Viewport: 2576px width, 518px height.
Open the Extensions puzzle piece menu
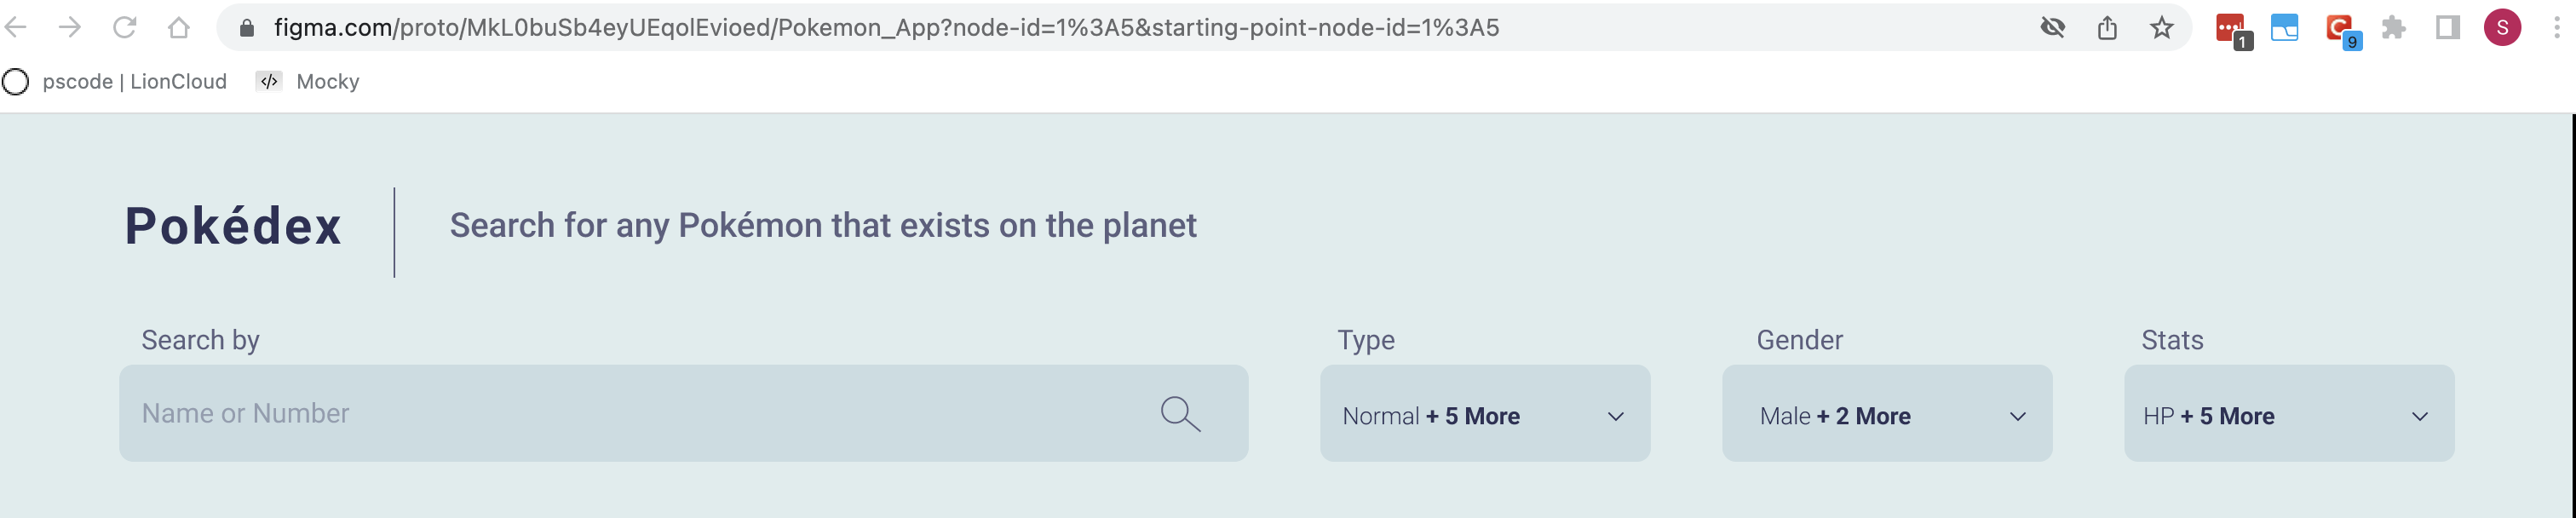(x=2393, y=28)
